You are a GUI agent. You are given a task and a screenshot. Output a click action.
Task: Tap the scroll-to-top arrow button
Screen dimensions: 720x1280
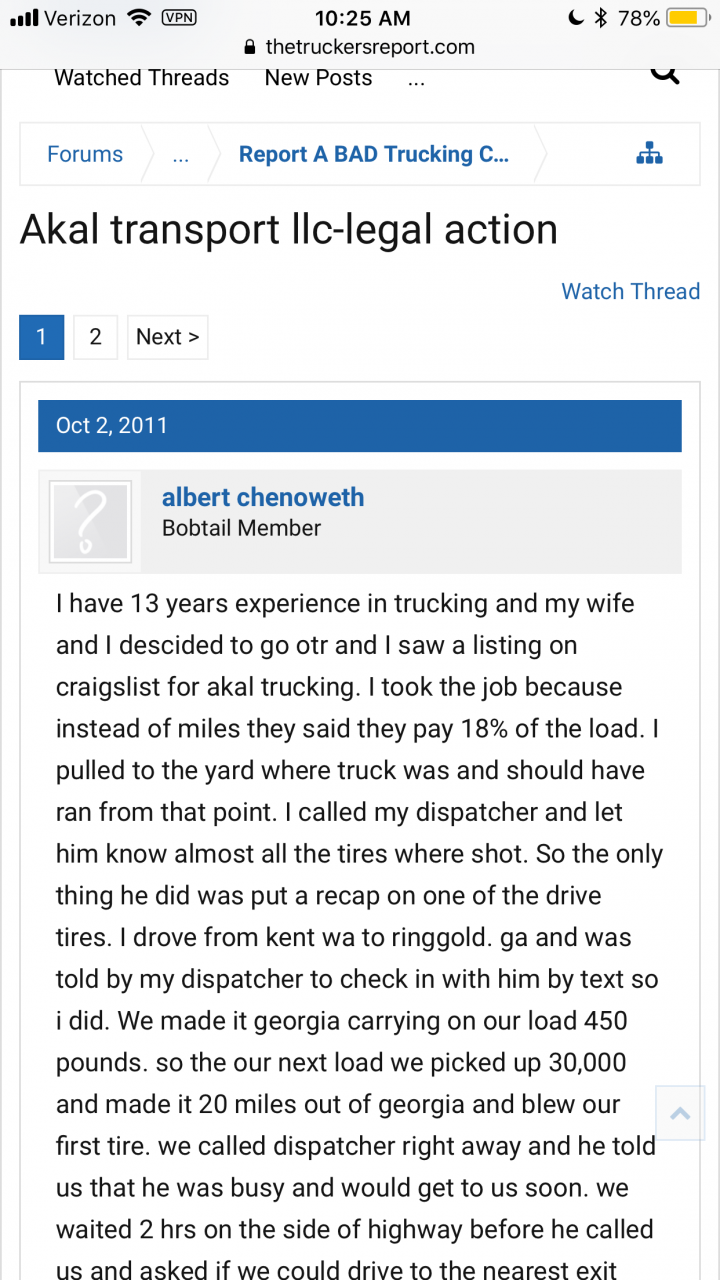680,1113
